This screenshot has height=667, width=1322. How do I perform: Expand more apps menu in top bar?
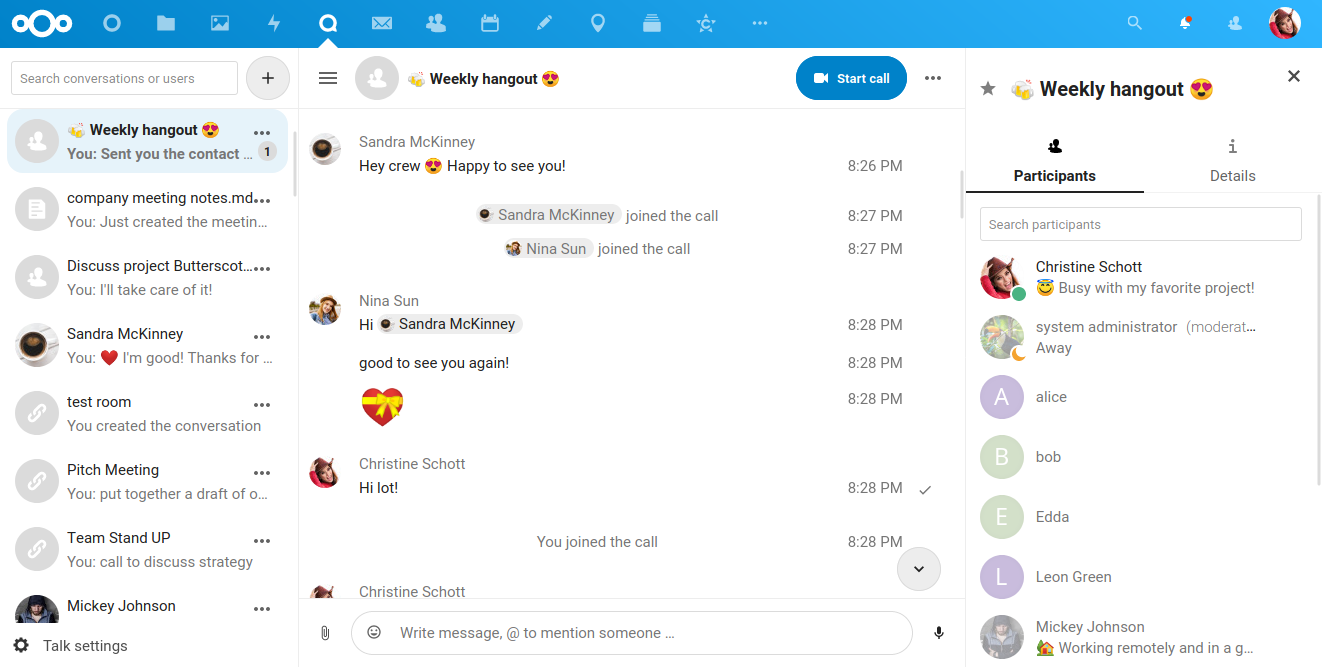tap(760, 23)
